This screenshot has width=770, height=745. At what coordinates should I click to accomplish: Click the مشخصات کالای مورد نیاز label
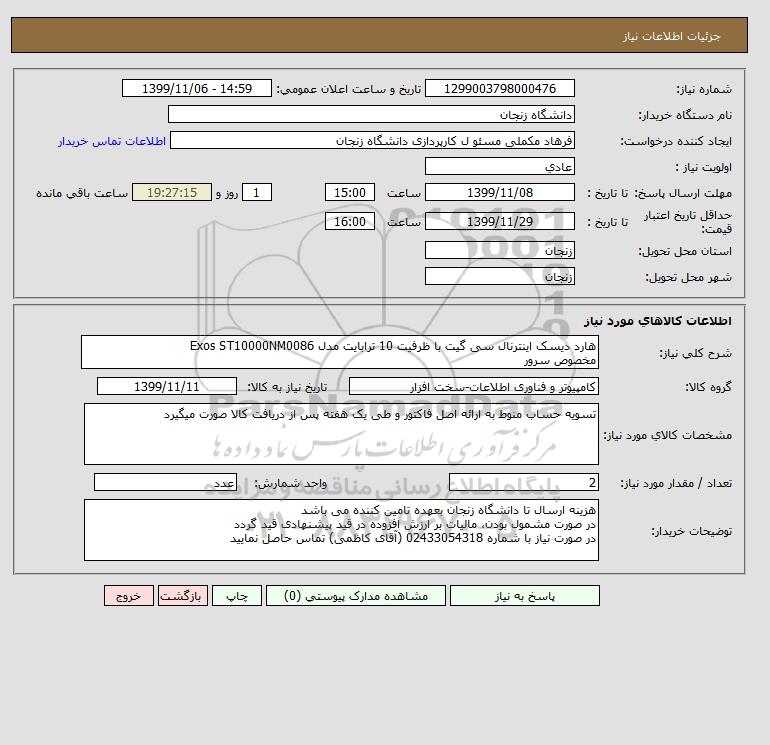pos(667,435)
